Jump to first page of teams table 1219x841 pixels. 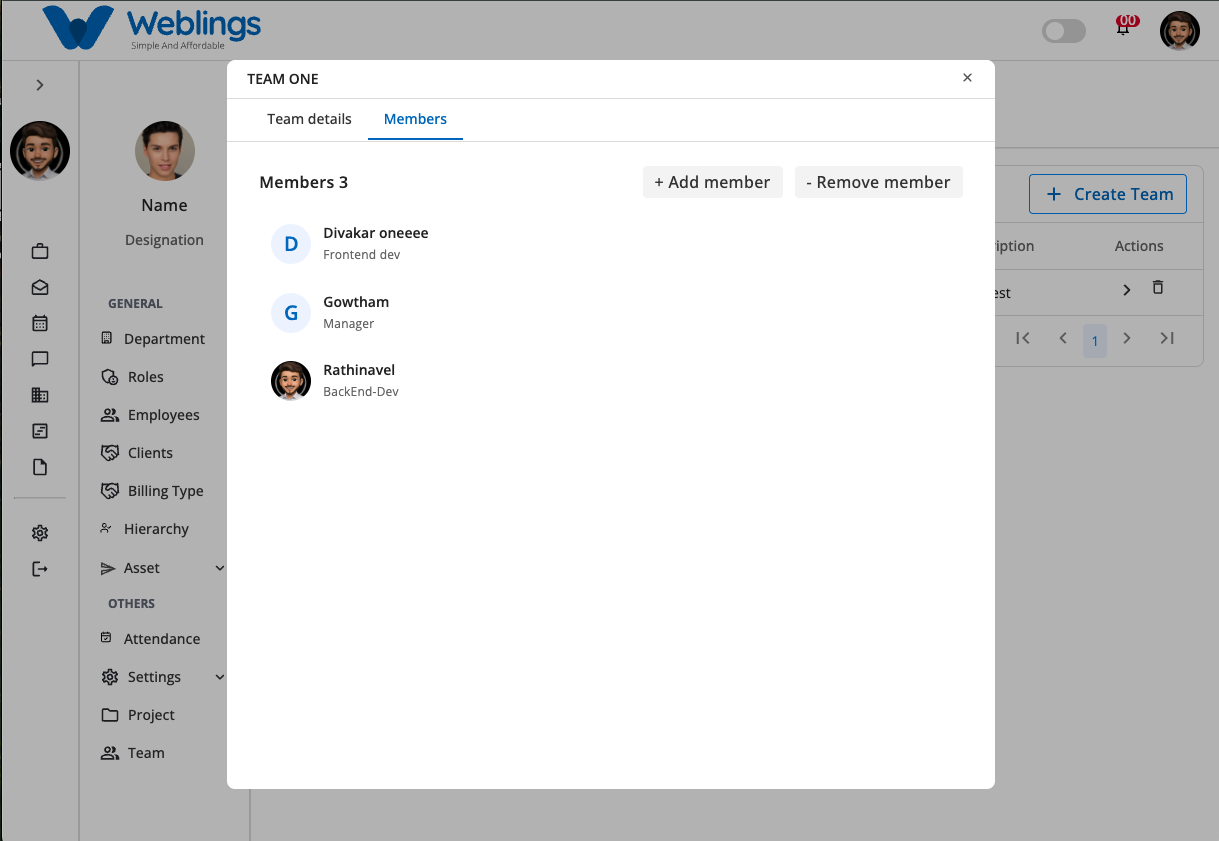pyautogui.click(x=1022, y=339)
